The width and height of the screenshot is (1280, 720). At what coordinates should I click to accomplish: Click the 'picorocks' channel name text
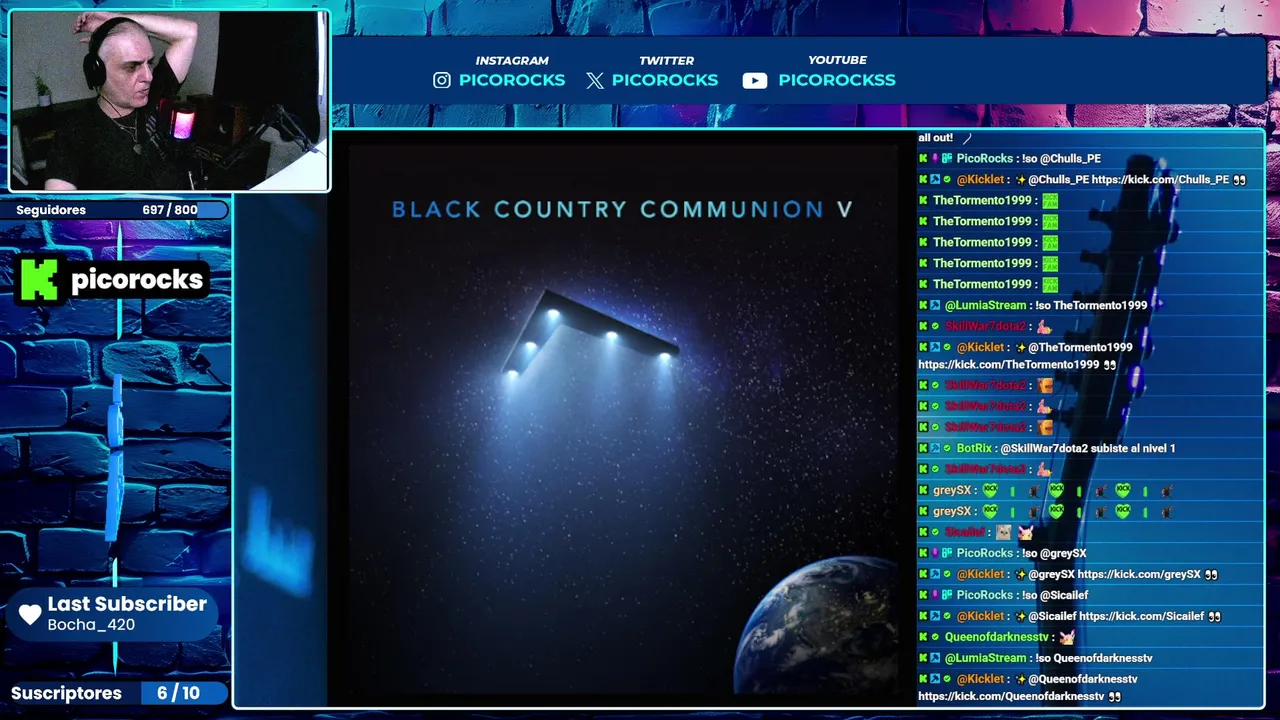(x=137, y=280)
